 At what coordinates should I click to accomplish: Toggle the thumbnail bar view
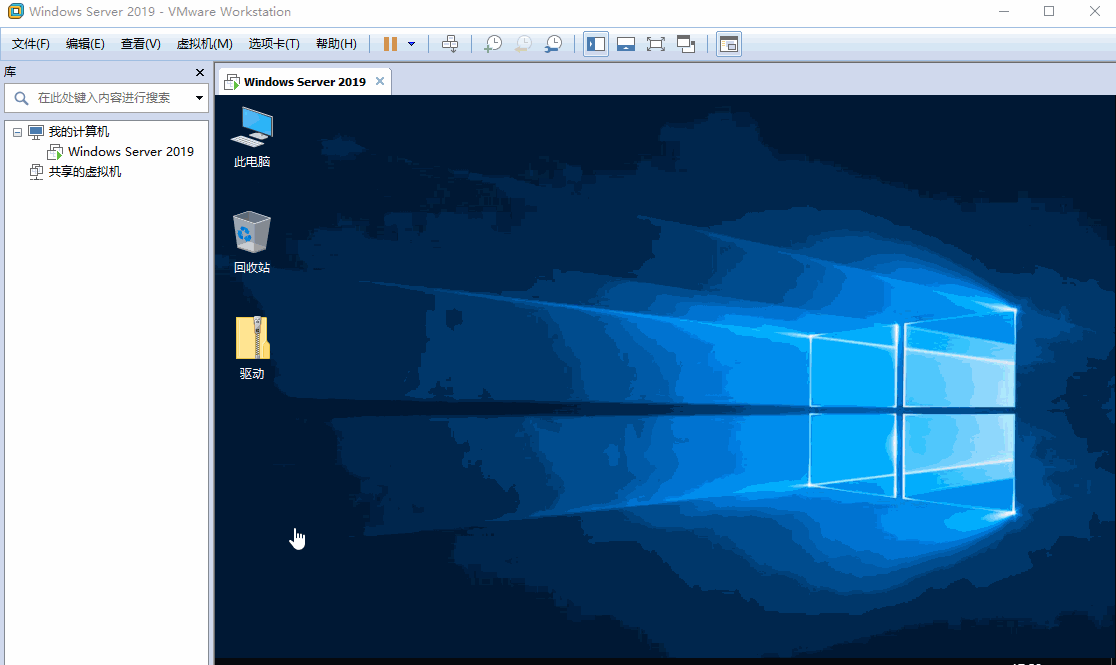(626, 44)
